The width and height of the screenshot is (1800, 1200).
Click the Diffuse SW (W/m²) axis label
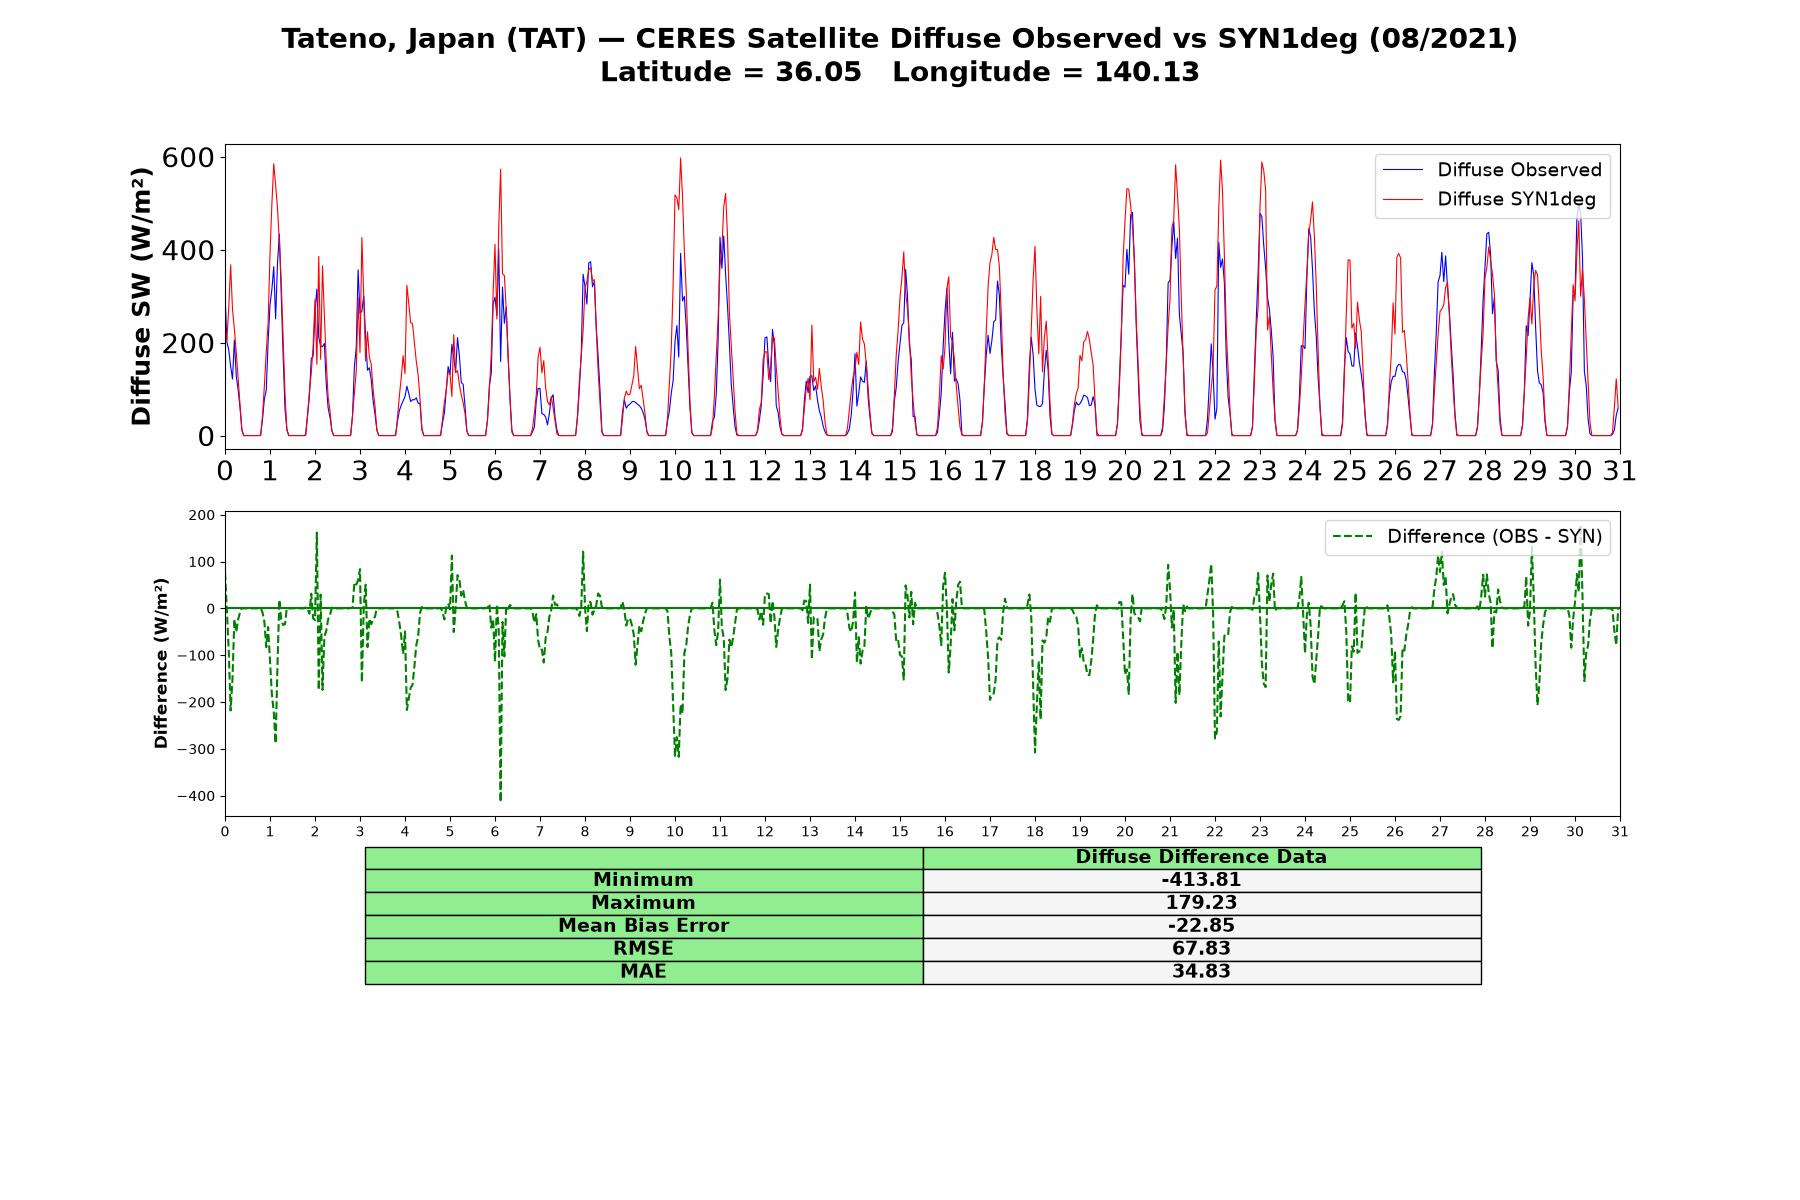142,297
